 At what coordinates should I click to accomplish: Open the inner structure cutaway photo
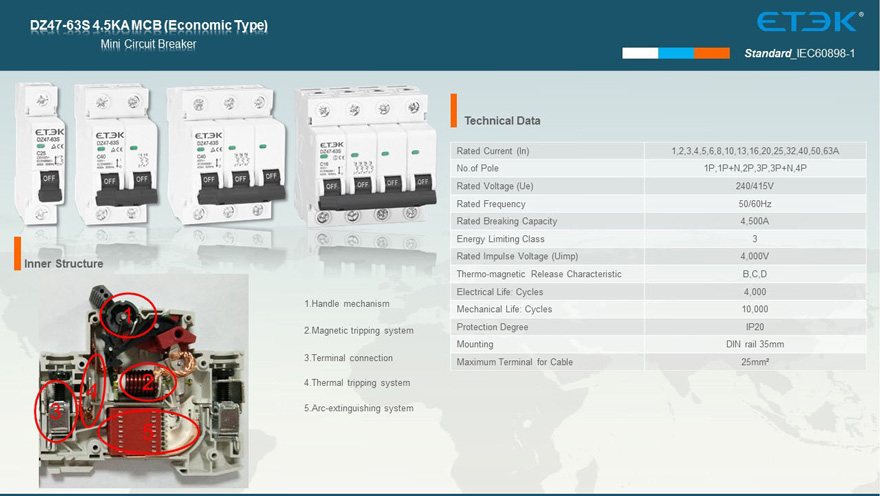[144, 381]
